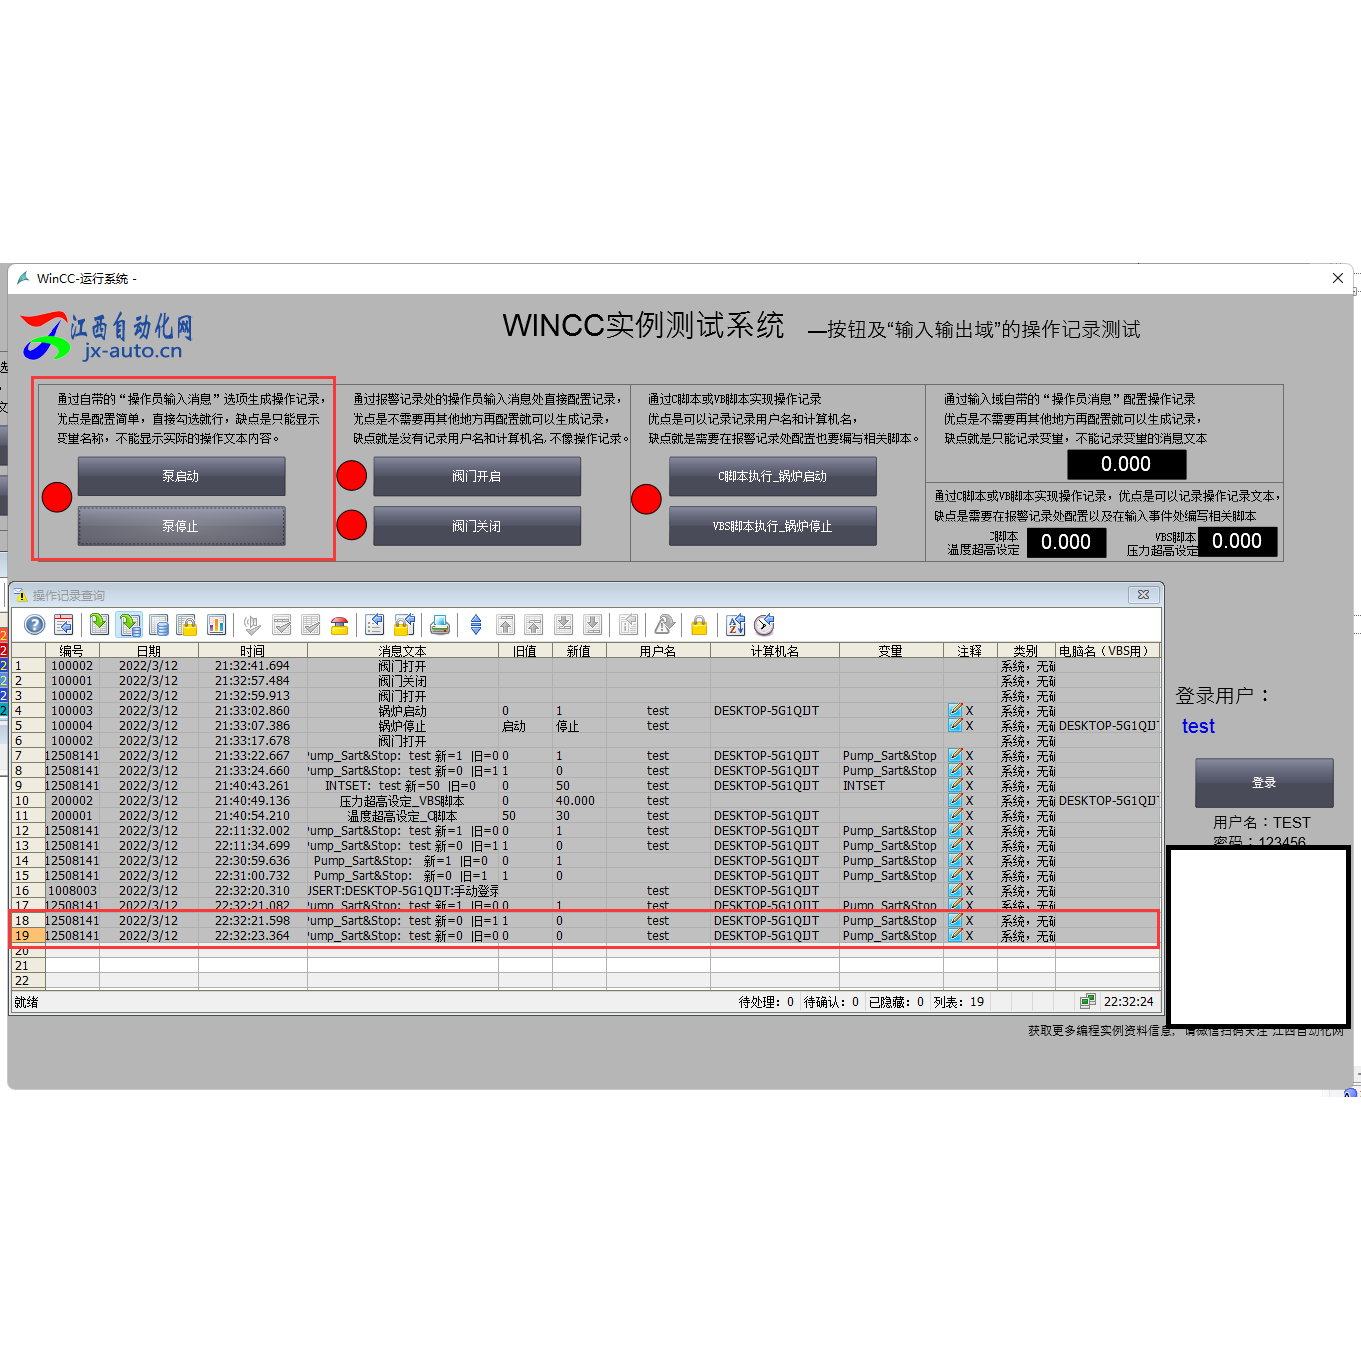Click the 变量 column header
The height and width of the screenshot is (1361, 1361).
point(891,651)
